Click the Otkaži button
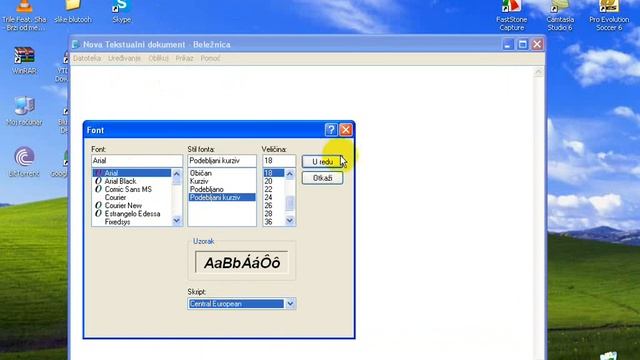 point(322,178)
